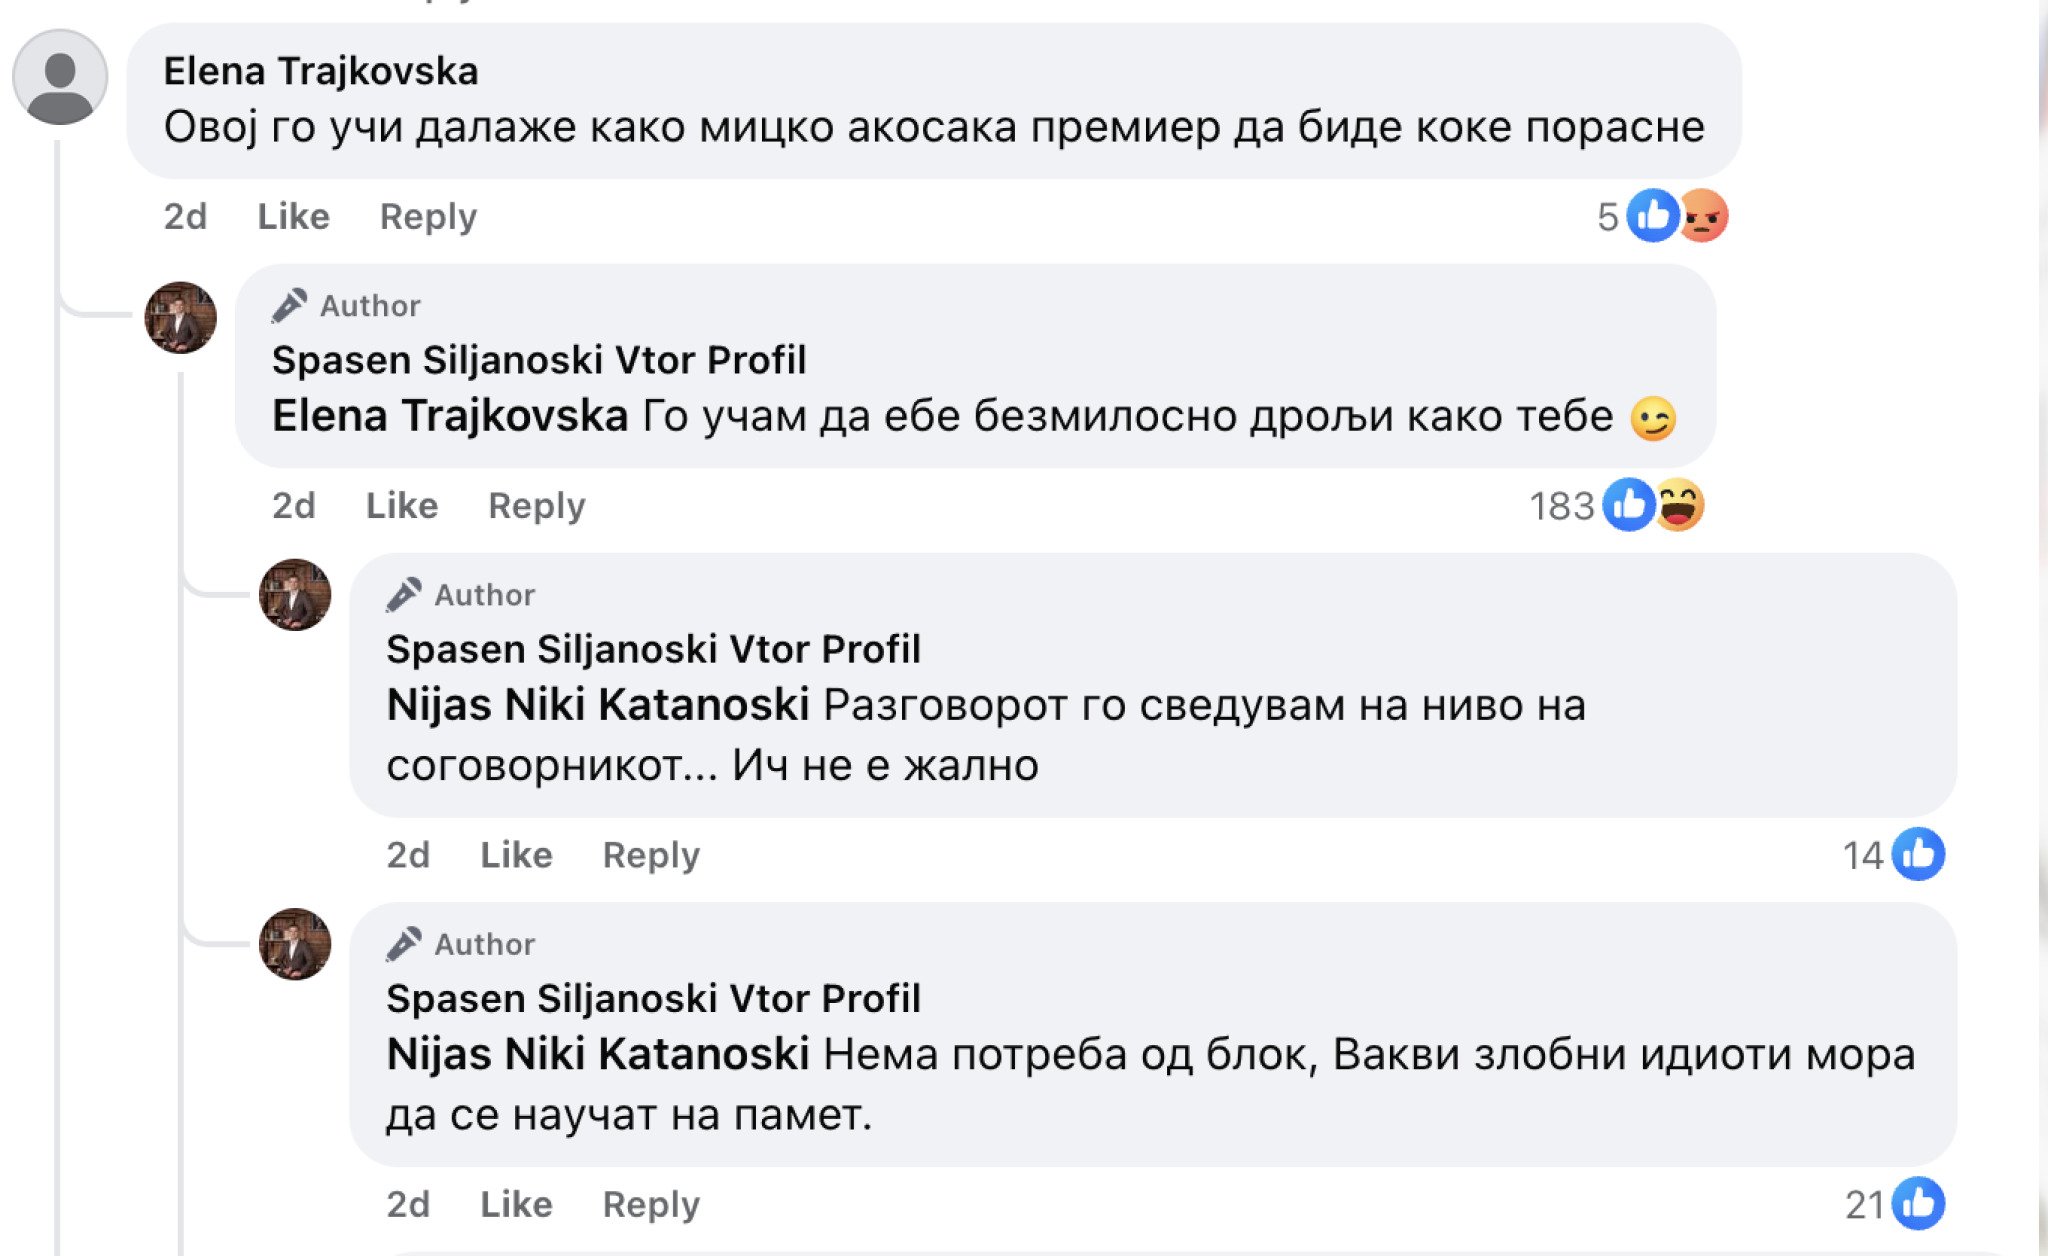Open avatar thumbnail of the last Author reply
The image size is (2048, 1256).
tap(295, 944)
